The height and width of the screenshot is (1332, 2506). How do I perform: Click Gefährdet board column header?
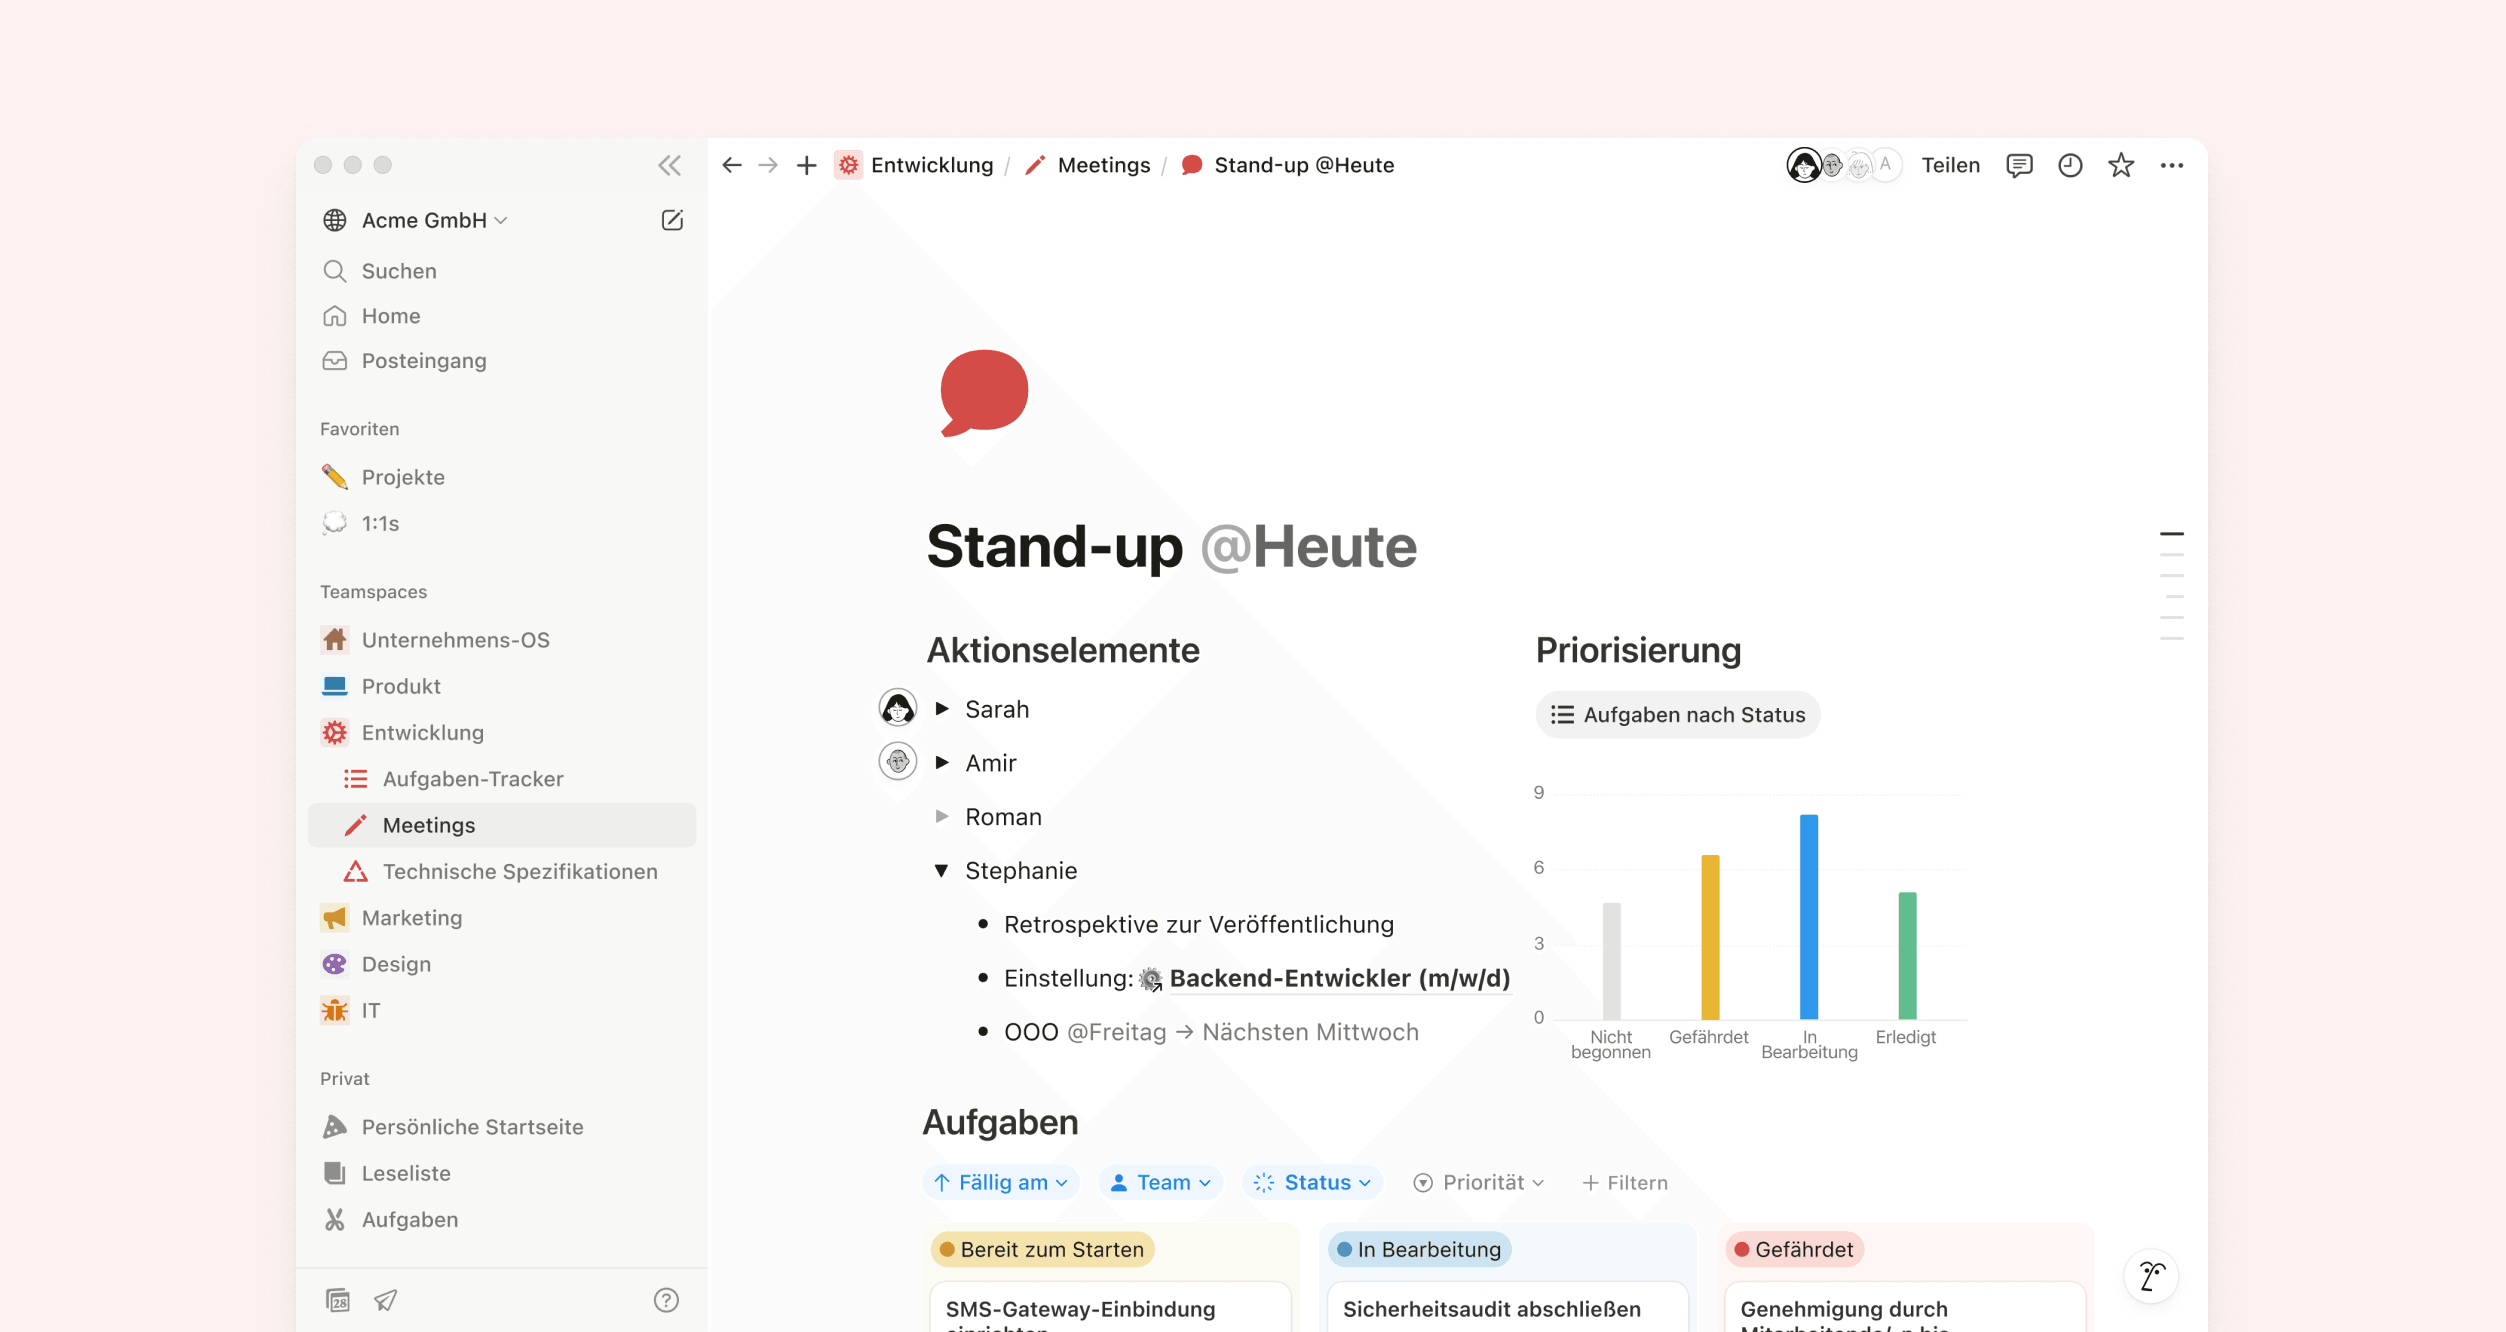pyautogui.click(x=1794, y=1249)
